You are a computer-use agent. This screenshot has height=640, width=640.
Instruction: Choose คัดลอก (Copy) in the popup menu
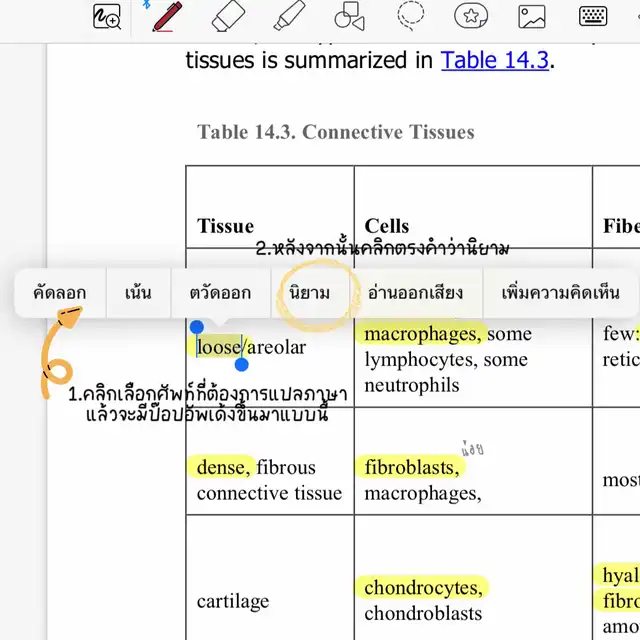coord(59,293)
